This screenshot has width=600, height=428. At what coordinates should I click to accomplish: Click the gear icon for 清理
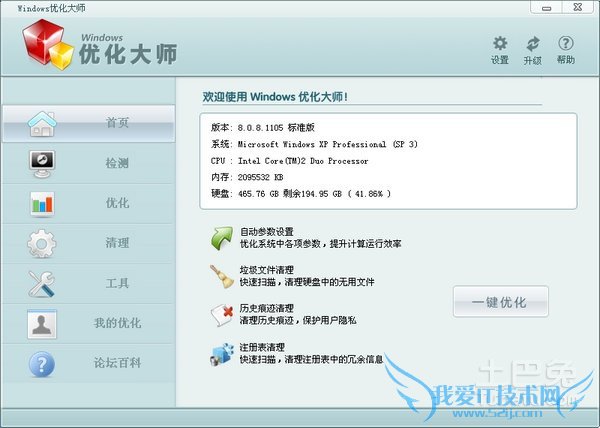42,244
